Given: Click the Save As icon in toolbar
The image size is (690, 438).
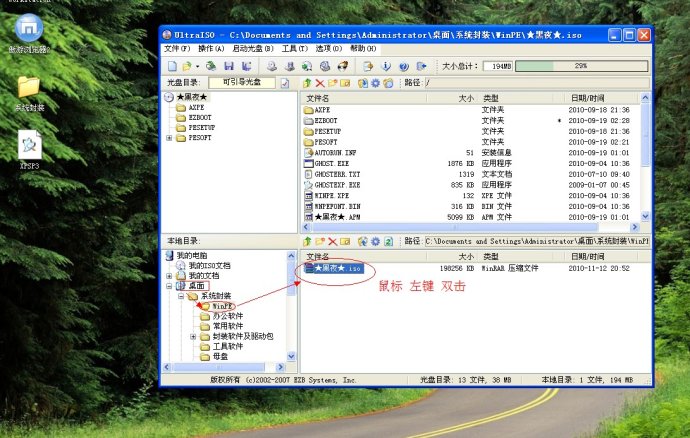Looking at the screenshot, I should [x=246, y=66].
